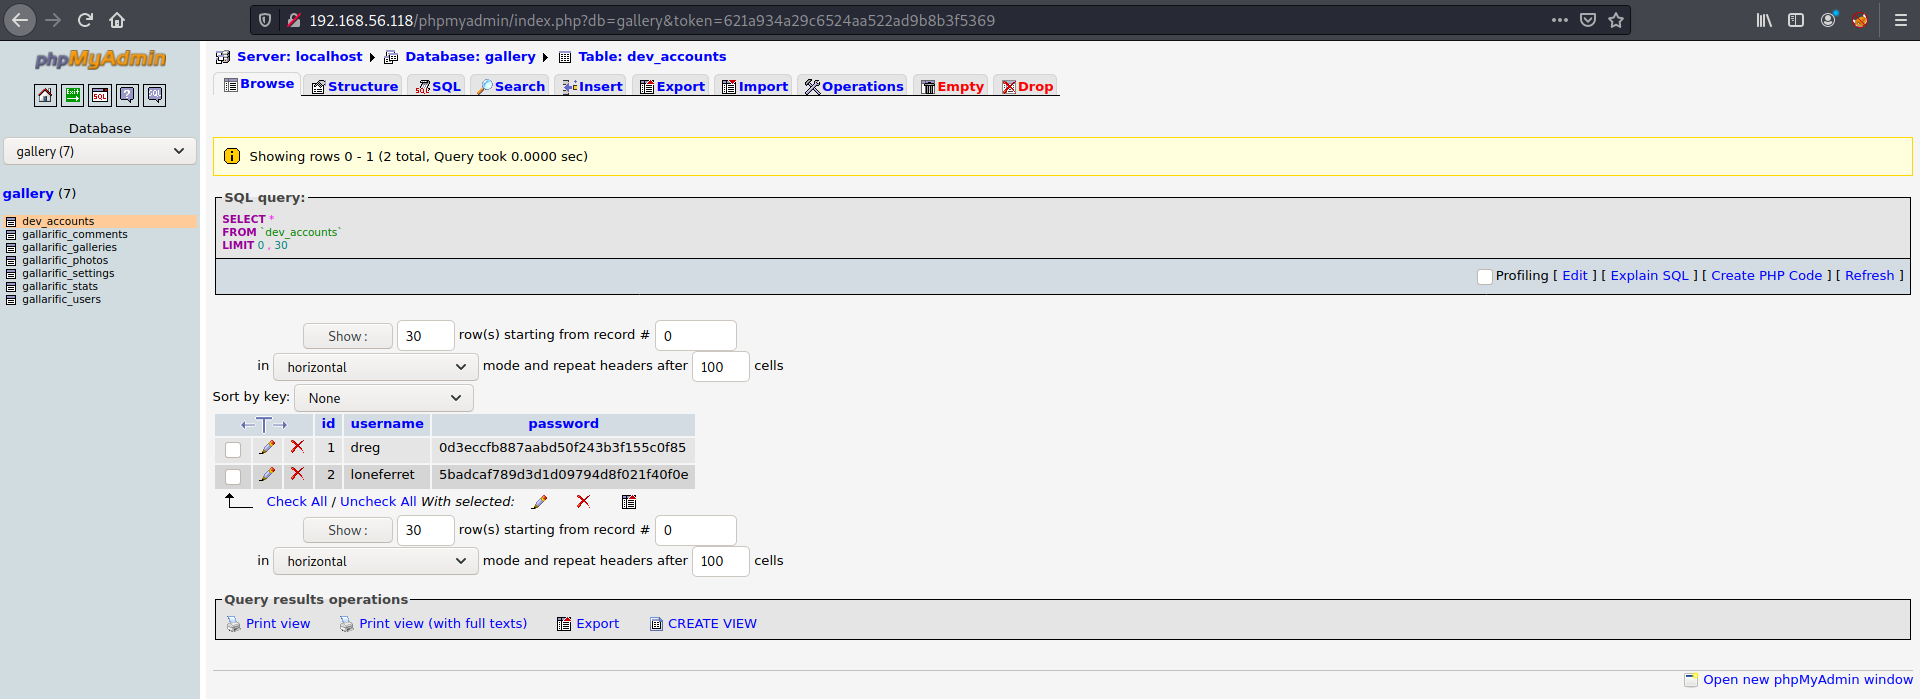Select the checkbox for the loneferret row

coord(233,476)
